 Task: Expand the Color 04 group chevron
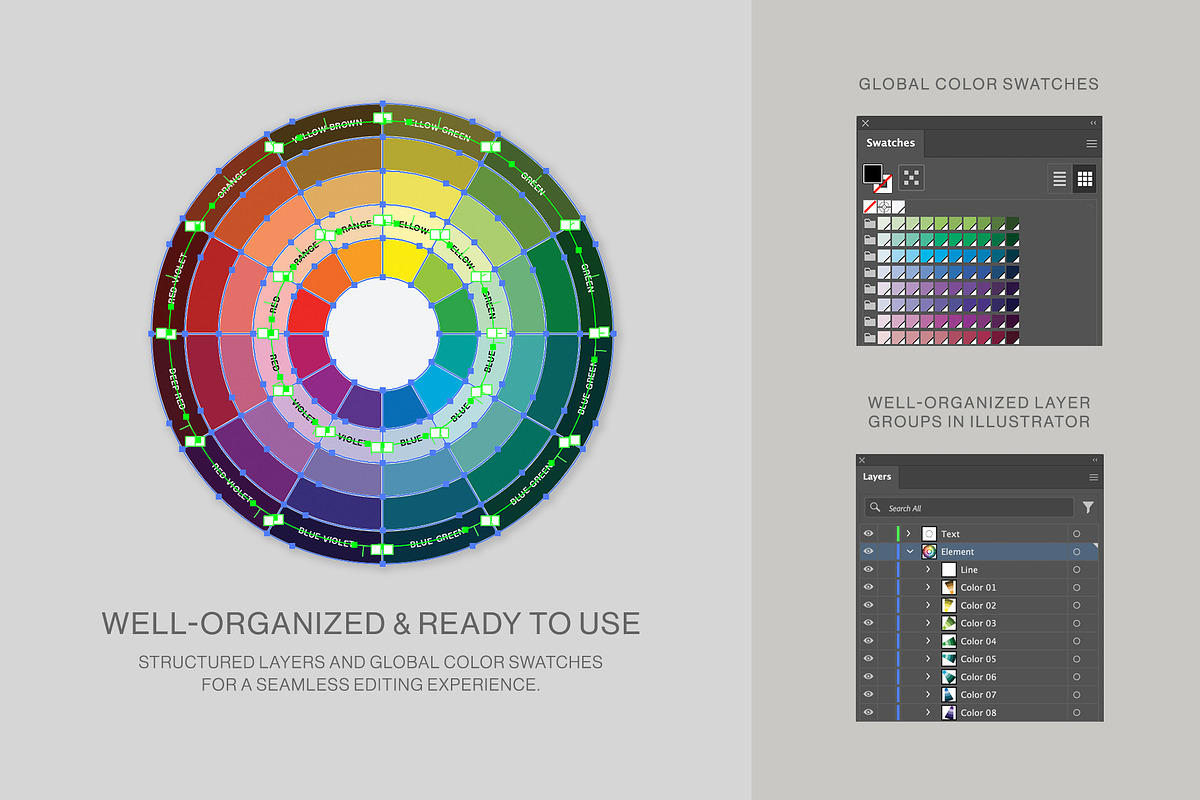point(928,641)
